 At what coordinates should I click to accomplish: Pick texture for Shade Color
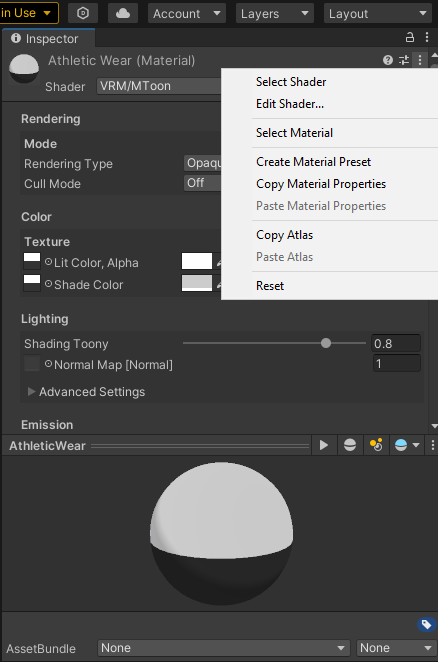[x=49, y=284]
